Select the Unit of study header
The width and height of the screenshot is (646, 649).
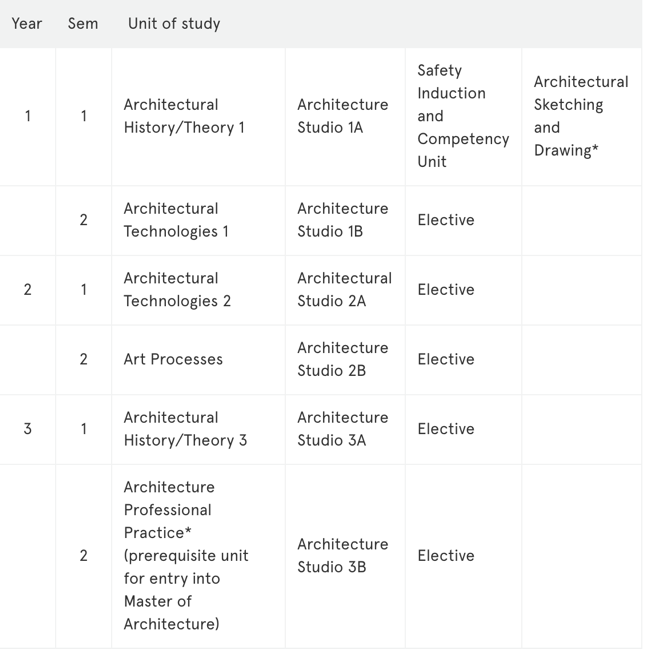pyautogui.click(x=174, y=23)
